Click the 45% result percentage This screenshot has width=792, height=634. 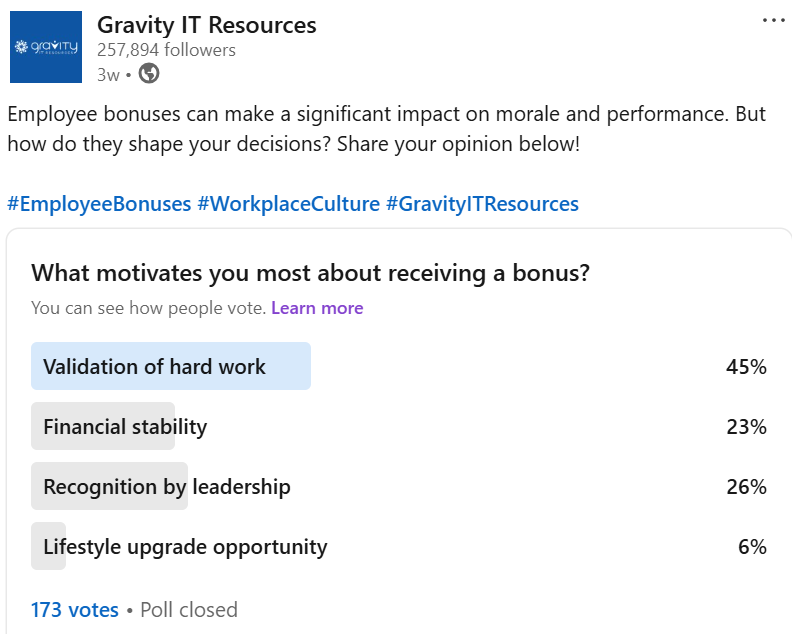[746, 367]
